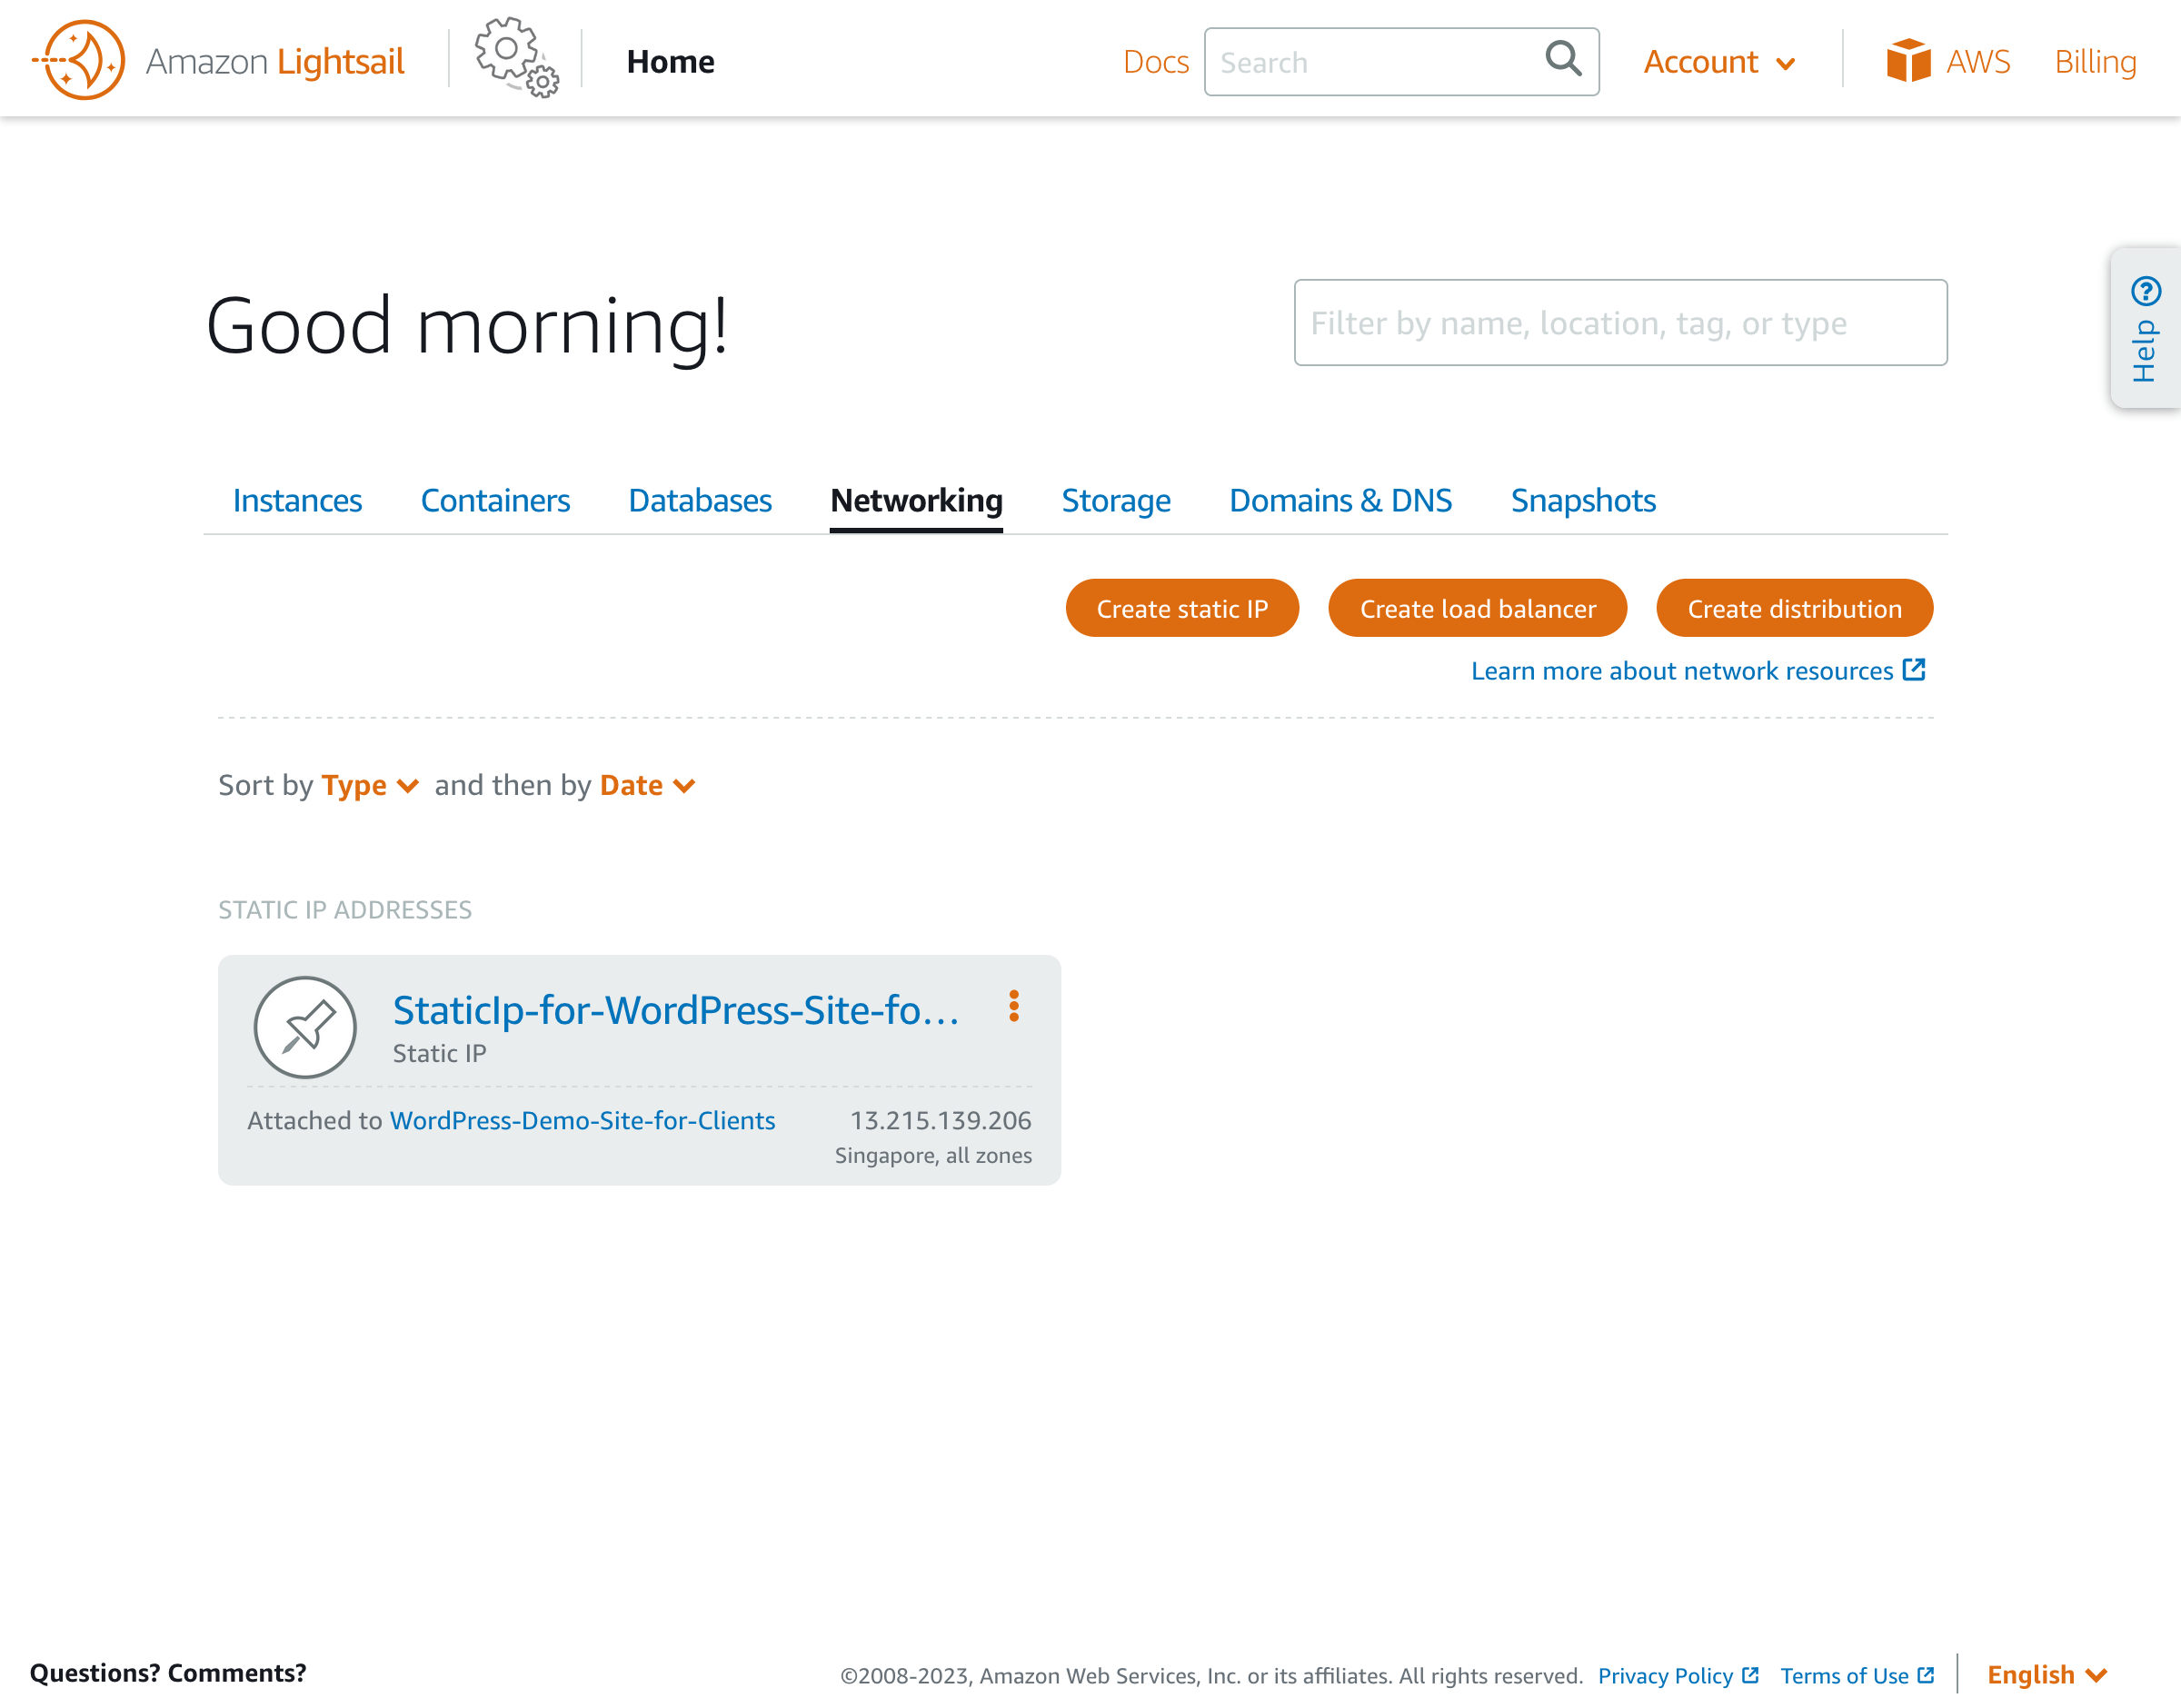
Task: Open the WordPress-Demo-Site-for-Clients instance link
Action: 583,1120
